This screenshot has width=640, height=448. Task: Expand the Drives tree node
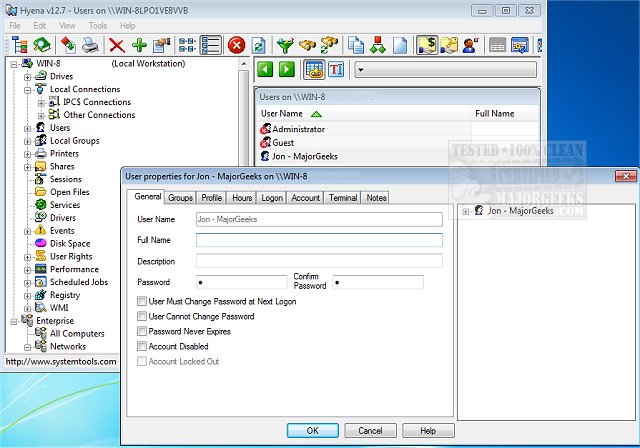pyautogui.click(x=27, y=77)
